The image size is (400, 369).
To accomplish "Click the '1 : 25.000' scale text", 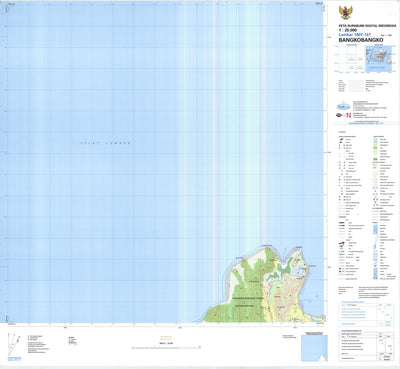I will click(348, 30).
